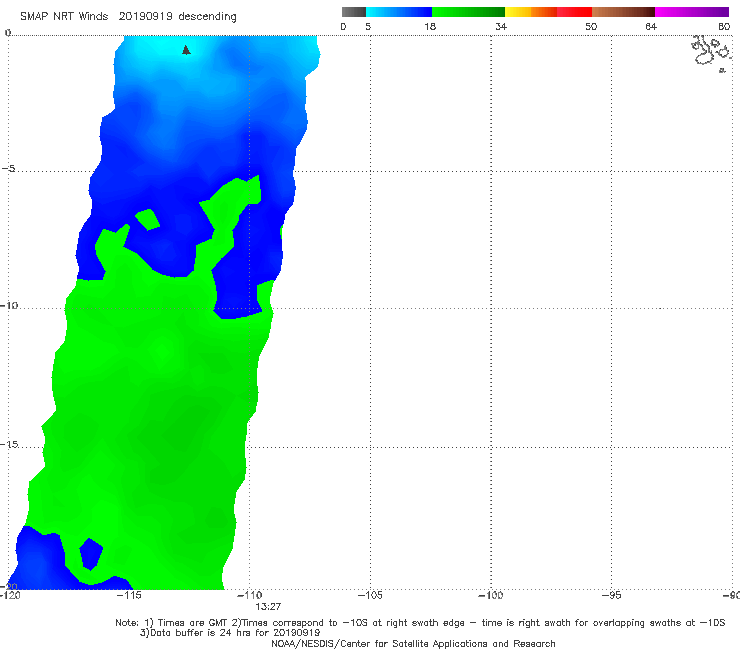Click the yellow-orange segment of the color bar
Screen dimensions: 740x650
531,12
